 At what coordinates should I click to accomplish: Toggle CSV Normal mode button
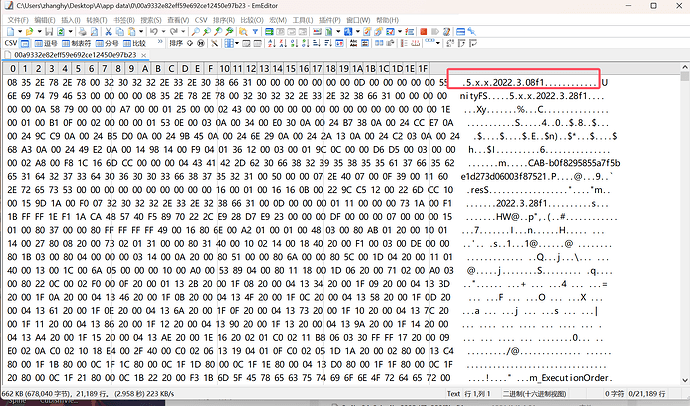[x=25, y=43]
